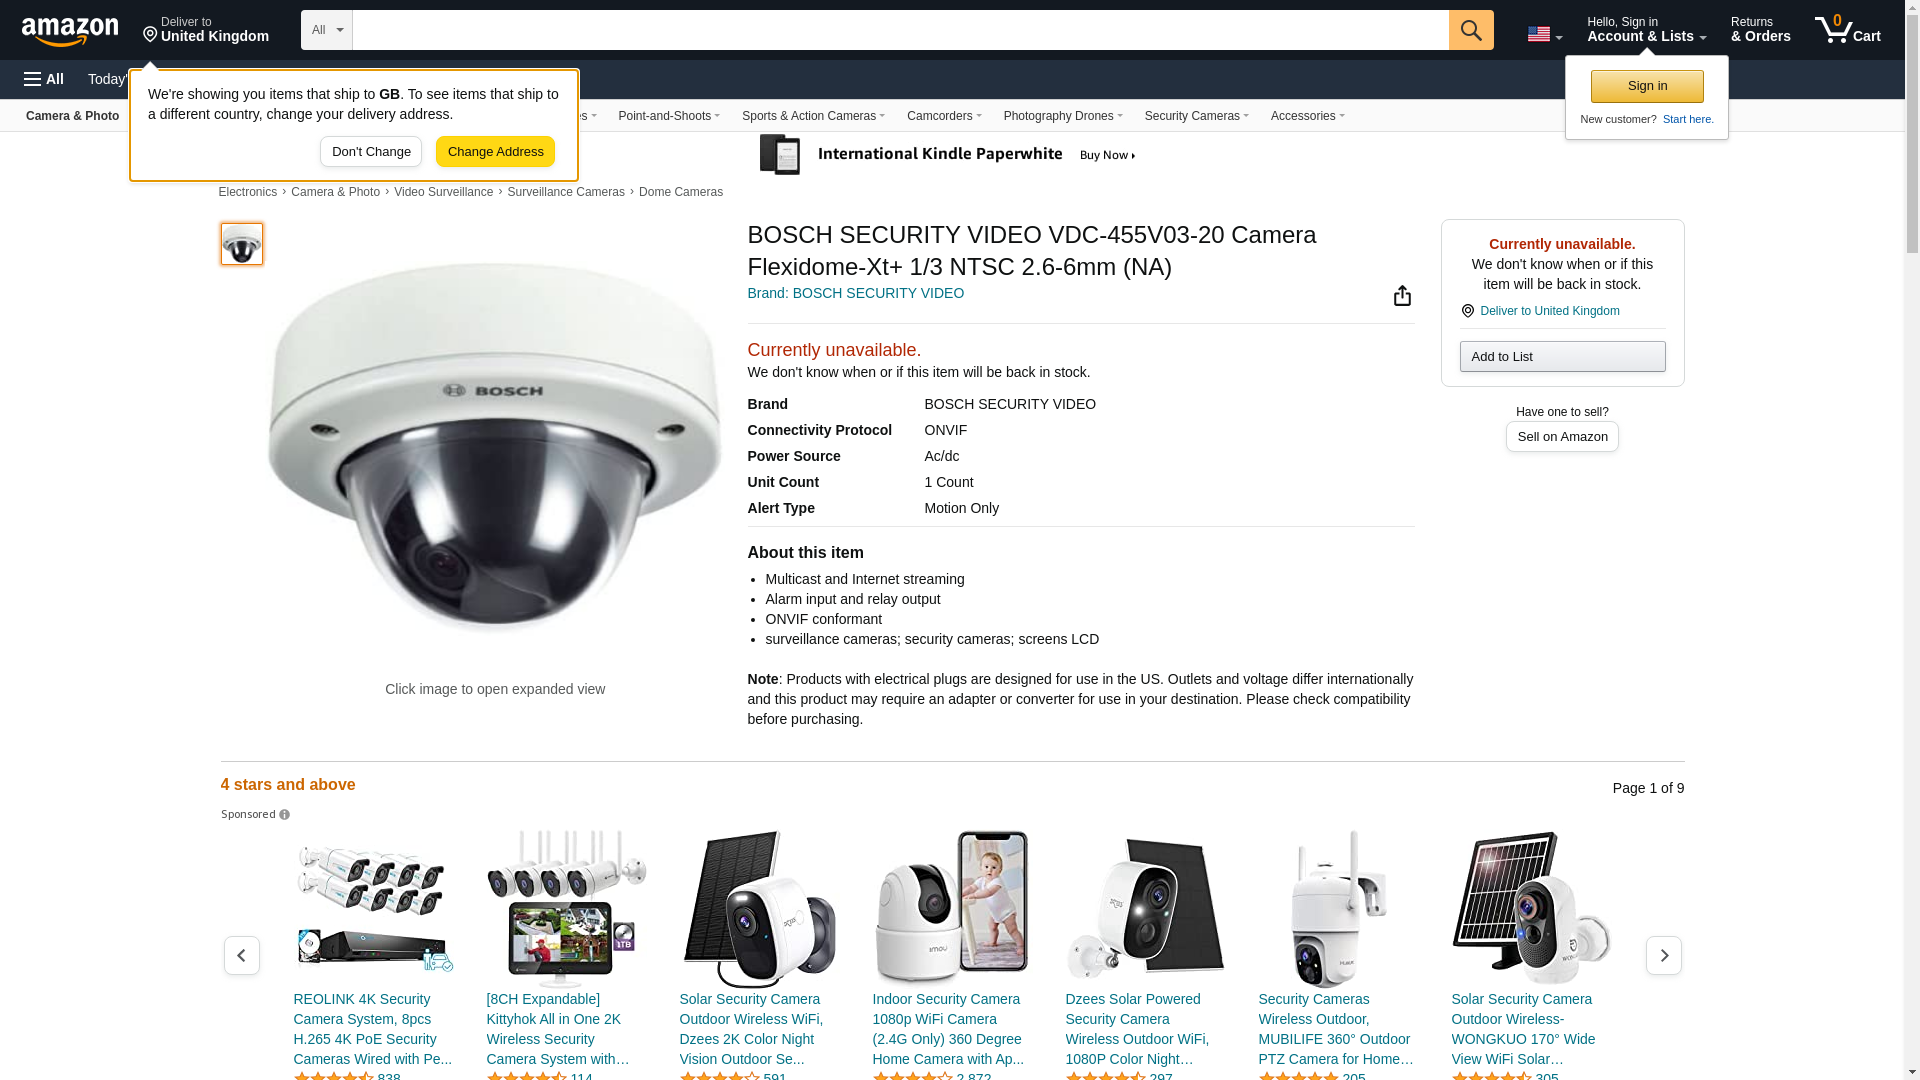The height and width of the screenshot is (1080, 1920).
Task: Click the share icon beside product title
Action: coord(1402,295)
